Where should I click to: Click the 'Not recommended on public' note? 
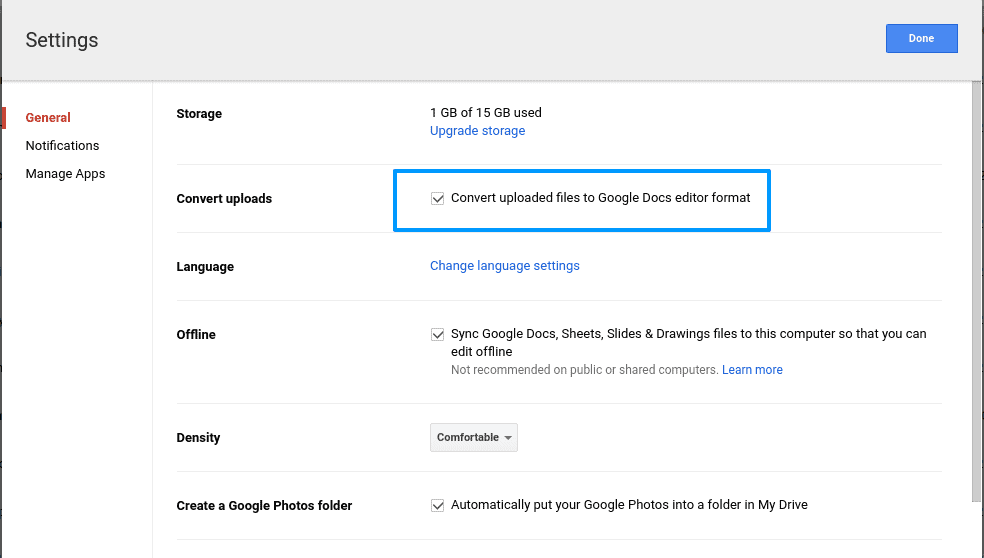pos(584,370)
